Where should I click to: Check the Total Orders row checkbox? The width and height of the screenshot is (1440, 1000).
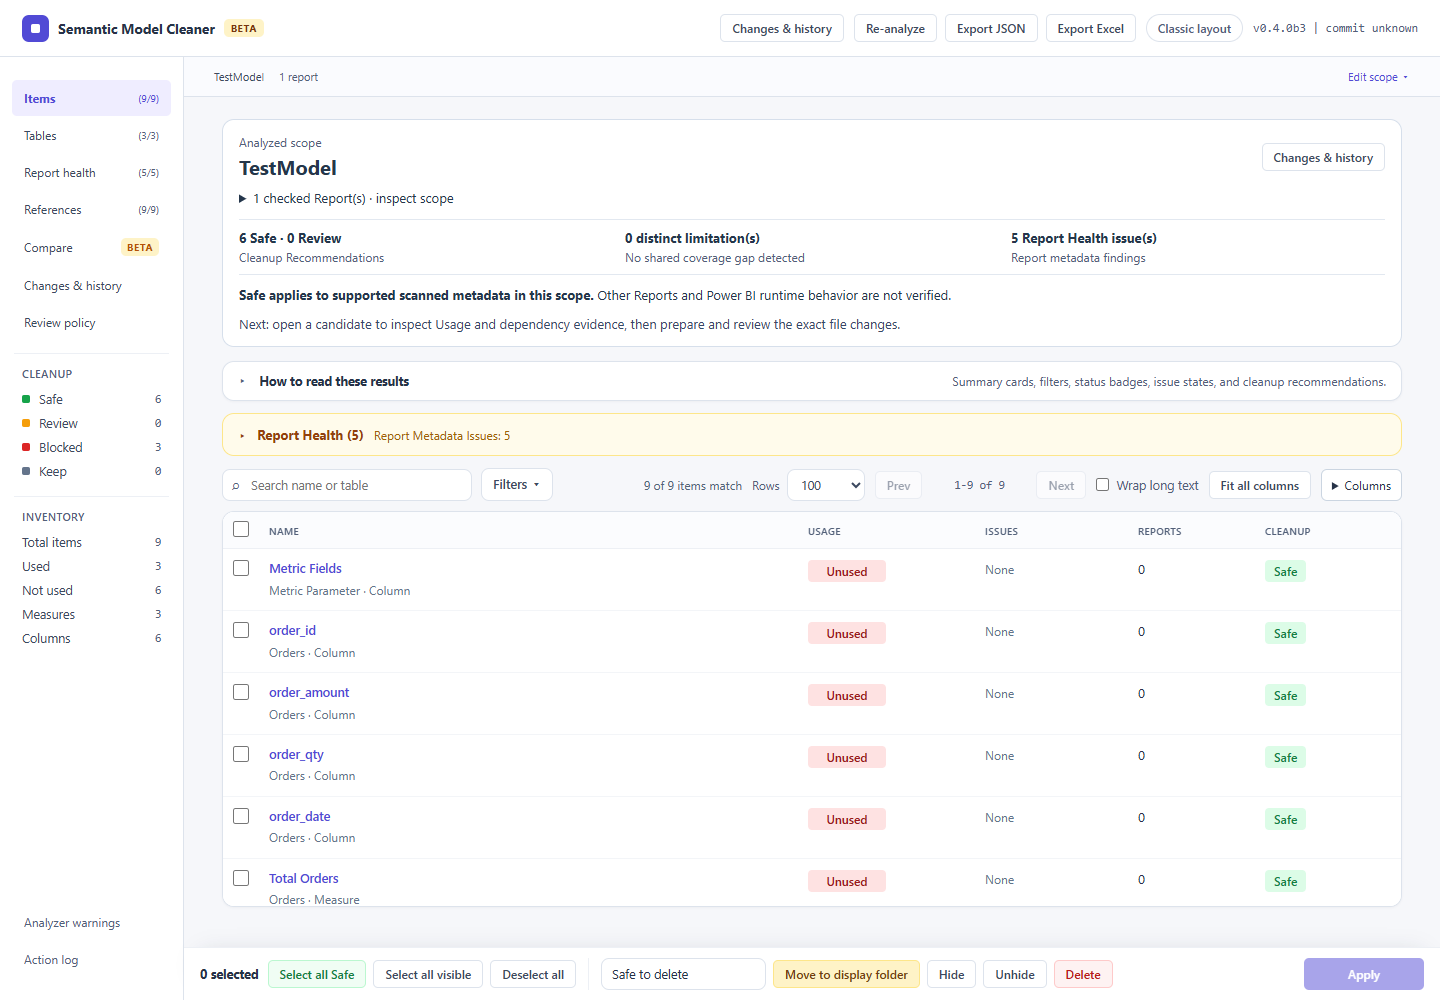pos(241,878)
